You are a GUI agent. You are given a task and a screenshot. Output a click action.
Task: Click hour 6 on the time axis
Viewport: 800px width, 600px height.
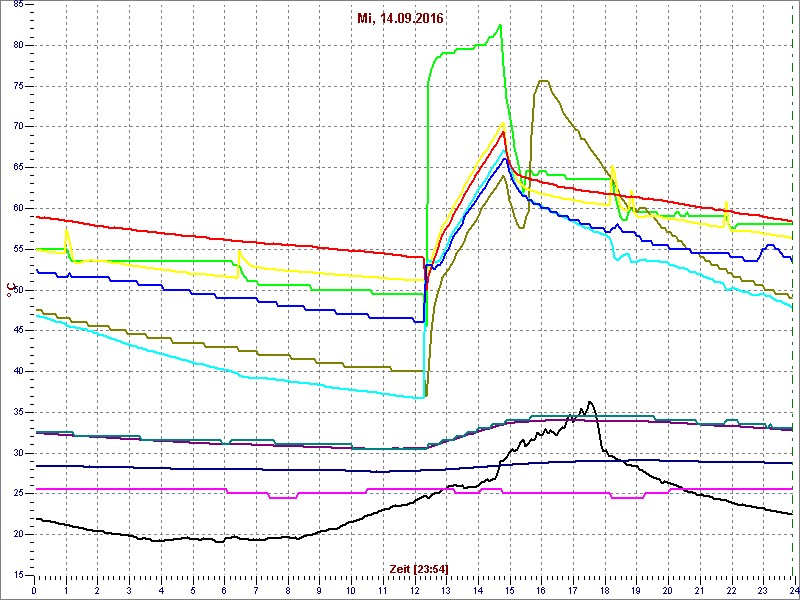[x=224, y=590]
